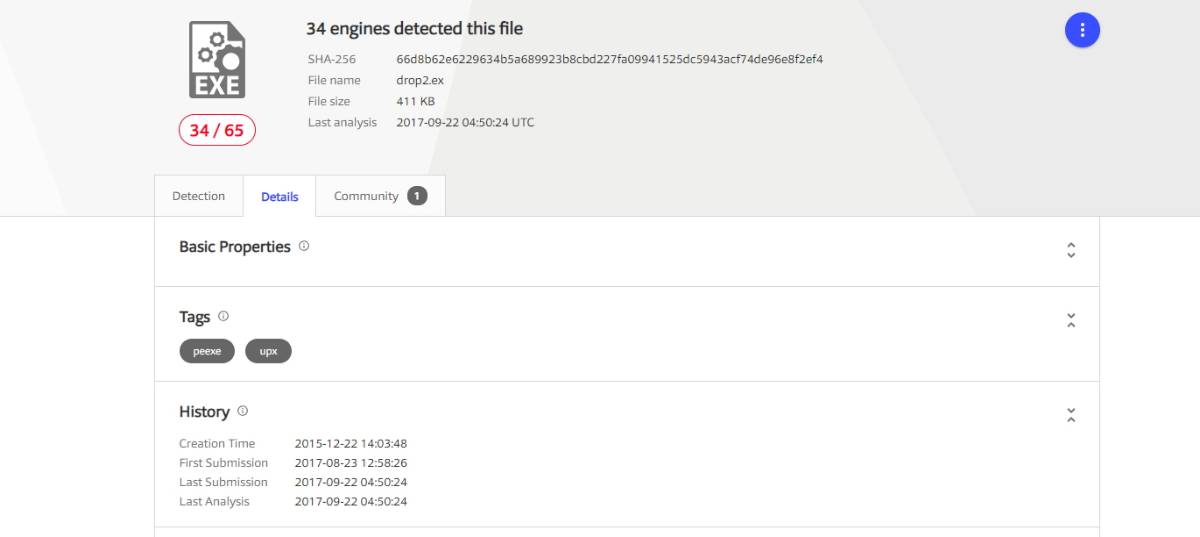The width and height of the screenshot is (1200, 537).
Task: Click the SHA-256 hash value
Action: tap(610, 59)
